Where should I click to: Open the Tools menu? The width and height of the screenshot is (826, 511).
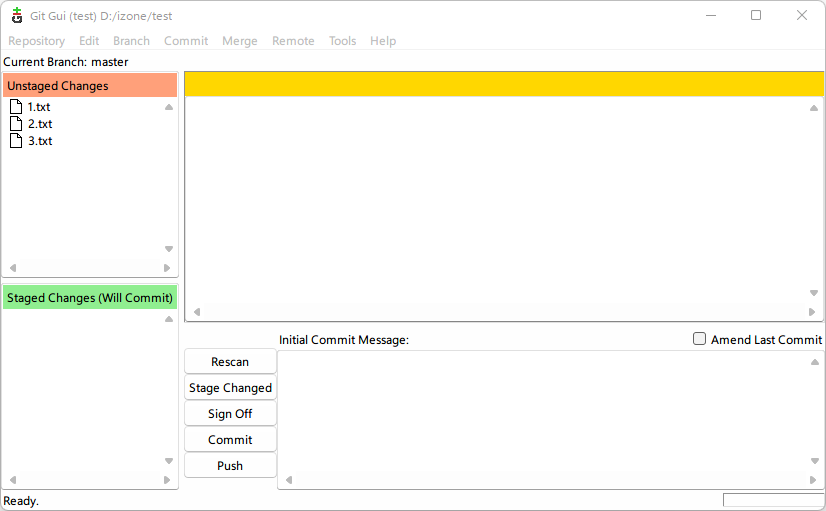coord(342,41)
